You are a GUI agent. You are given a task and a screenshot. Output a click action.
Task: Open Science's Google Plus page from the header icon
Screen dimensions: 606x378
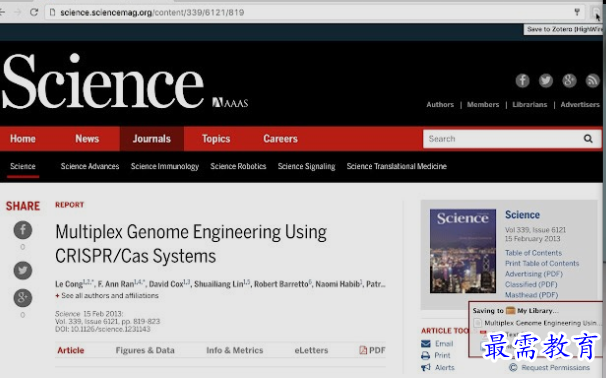(x=569, y=80)
